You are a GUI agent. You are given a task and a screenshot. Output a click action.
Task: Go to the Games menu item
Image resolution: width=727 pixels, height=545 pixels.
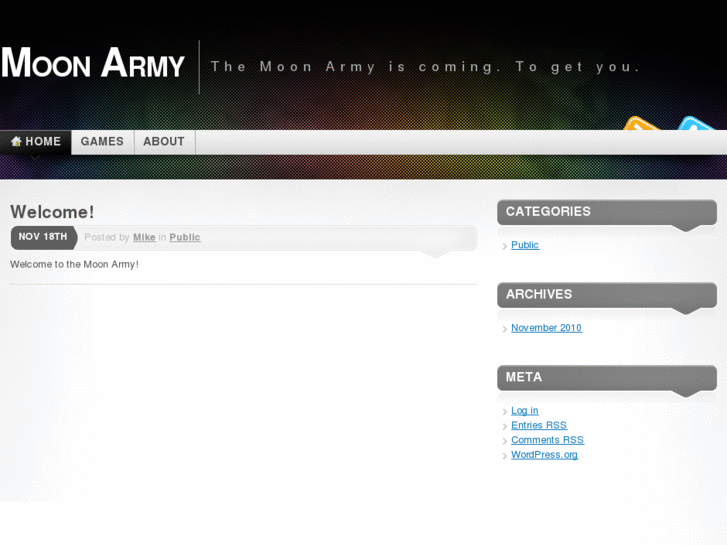click(102, 141)
